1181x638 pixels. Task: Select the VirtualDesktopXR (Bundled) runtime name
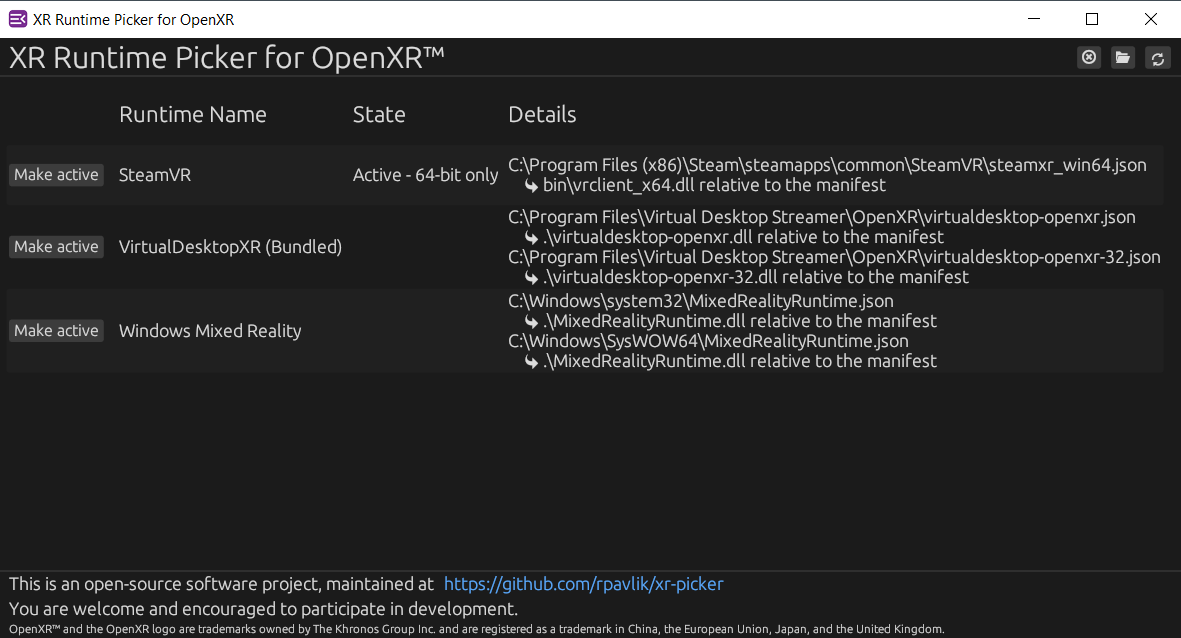pyautogui.click(x=230, y=247)
